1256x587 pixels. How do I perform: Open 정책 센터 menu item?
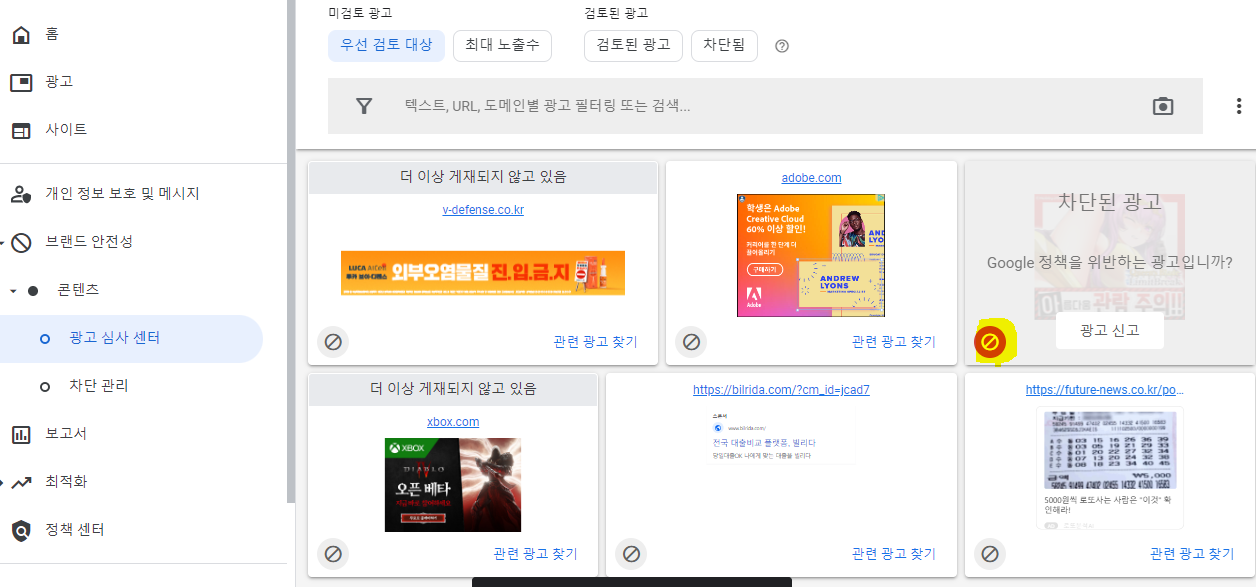(x=75, y=530)
